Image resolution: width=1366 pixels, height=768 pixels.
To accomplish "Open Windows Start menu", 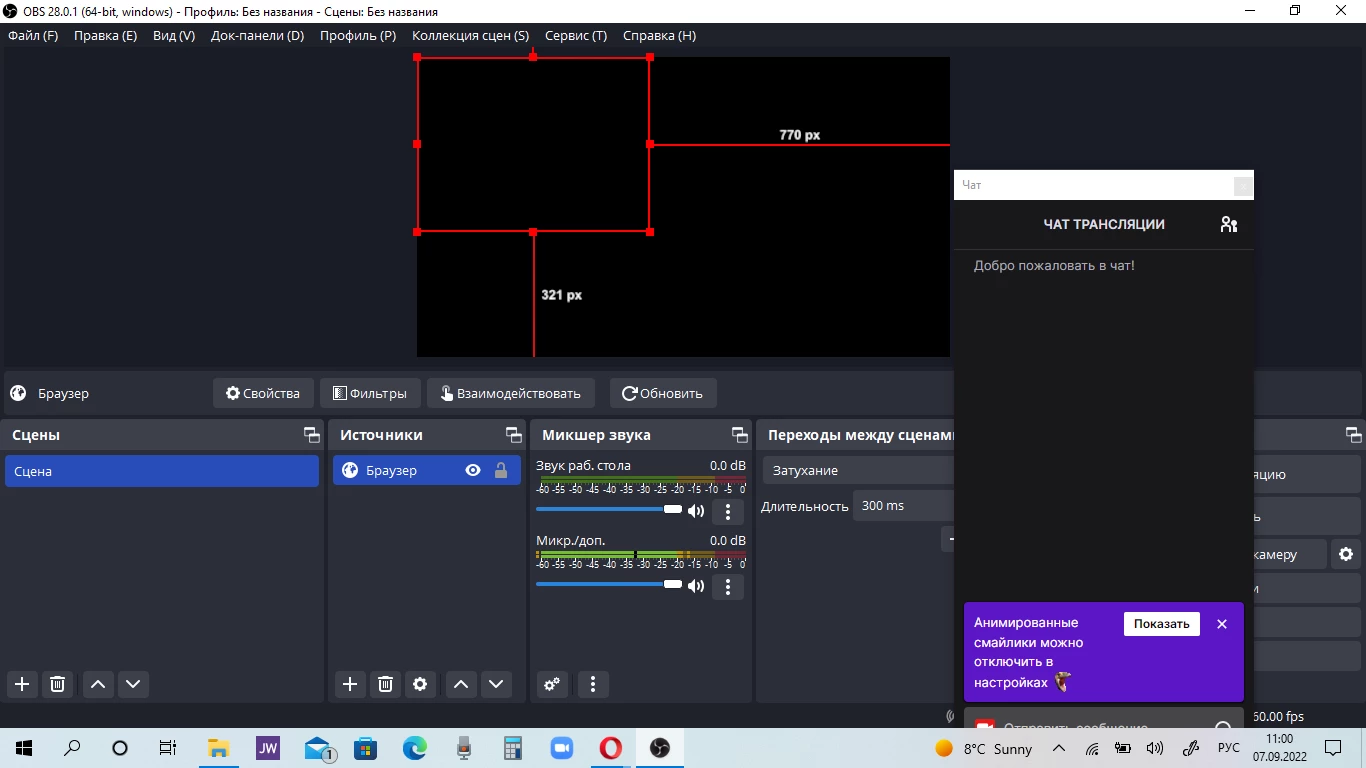I will tap(24, 748).
